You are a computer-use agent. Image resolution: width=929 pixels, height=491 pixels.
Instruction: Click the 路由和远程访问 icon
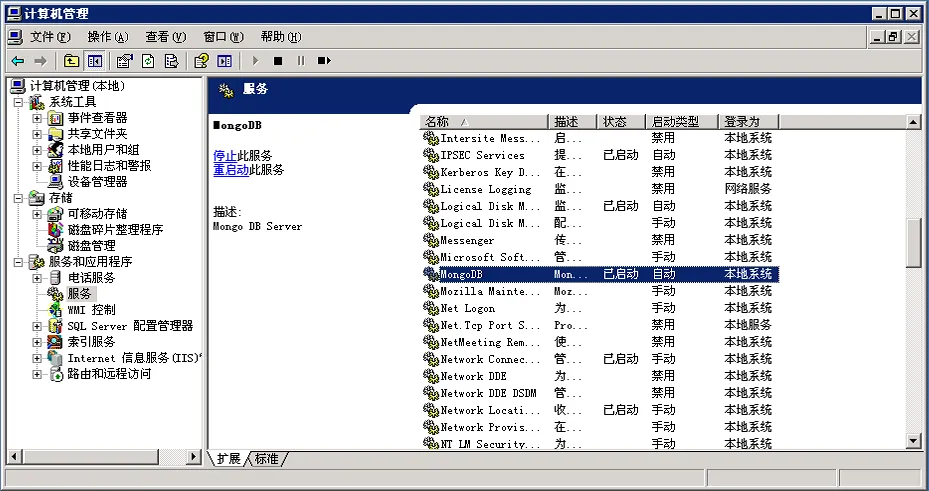click(55, 374)
